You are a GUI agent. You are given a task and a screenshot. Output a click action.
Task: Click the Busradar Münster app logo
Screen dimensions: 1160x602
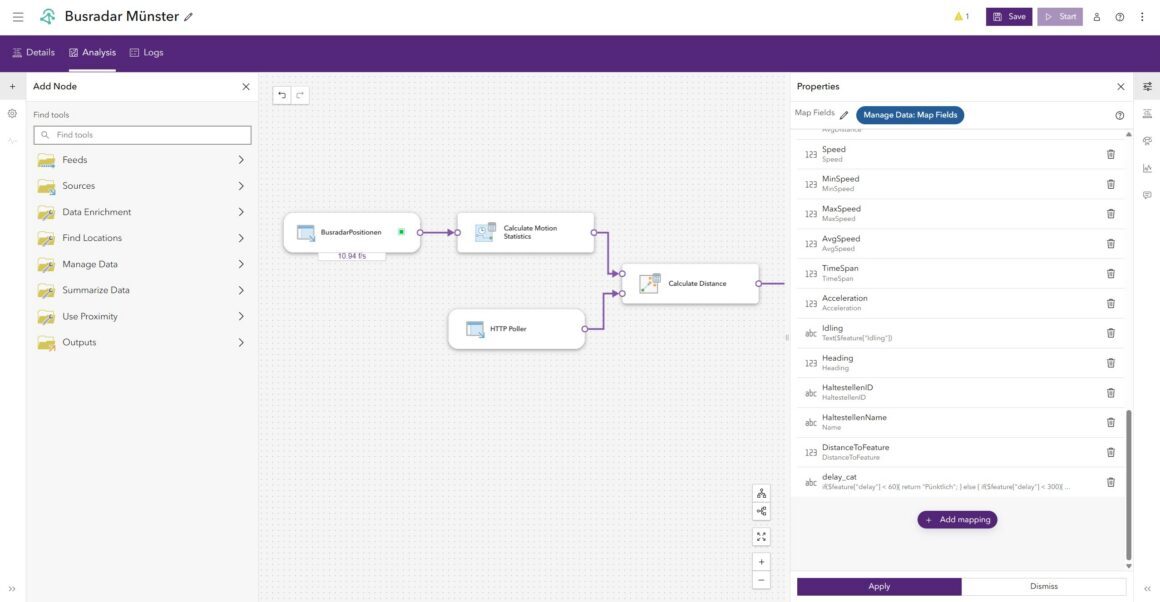point(47,16)
